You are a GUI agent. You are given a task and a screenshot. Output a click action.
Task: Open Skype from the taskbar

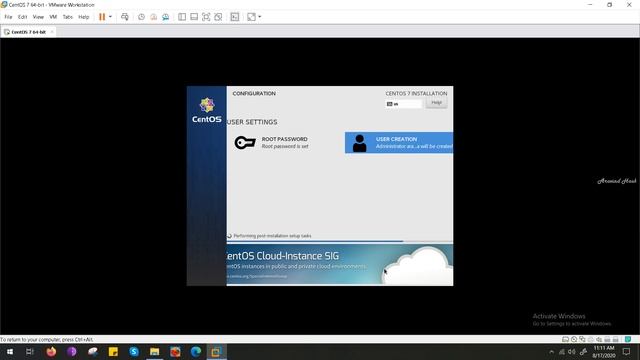tap(134, 351)
